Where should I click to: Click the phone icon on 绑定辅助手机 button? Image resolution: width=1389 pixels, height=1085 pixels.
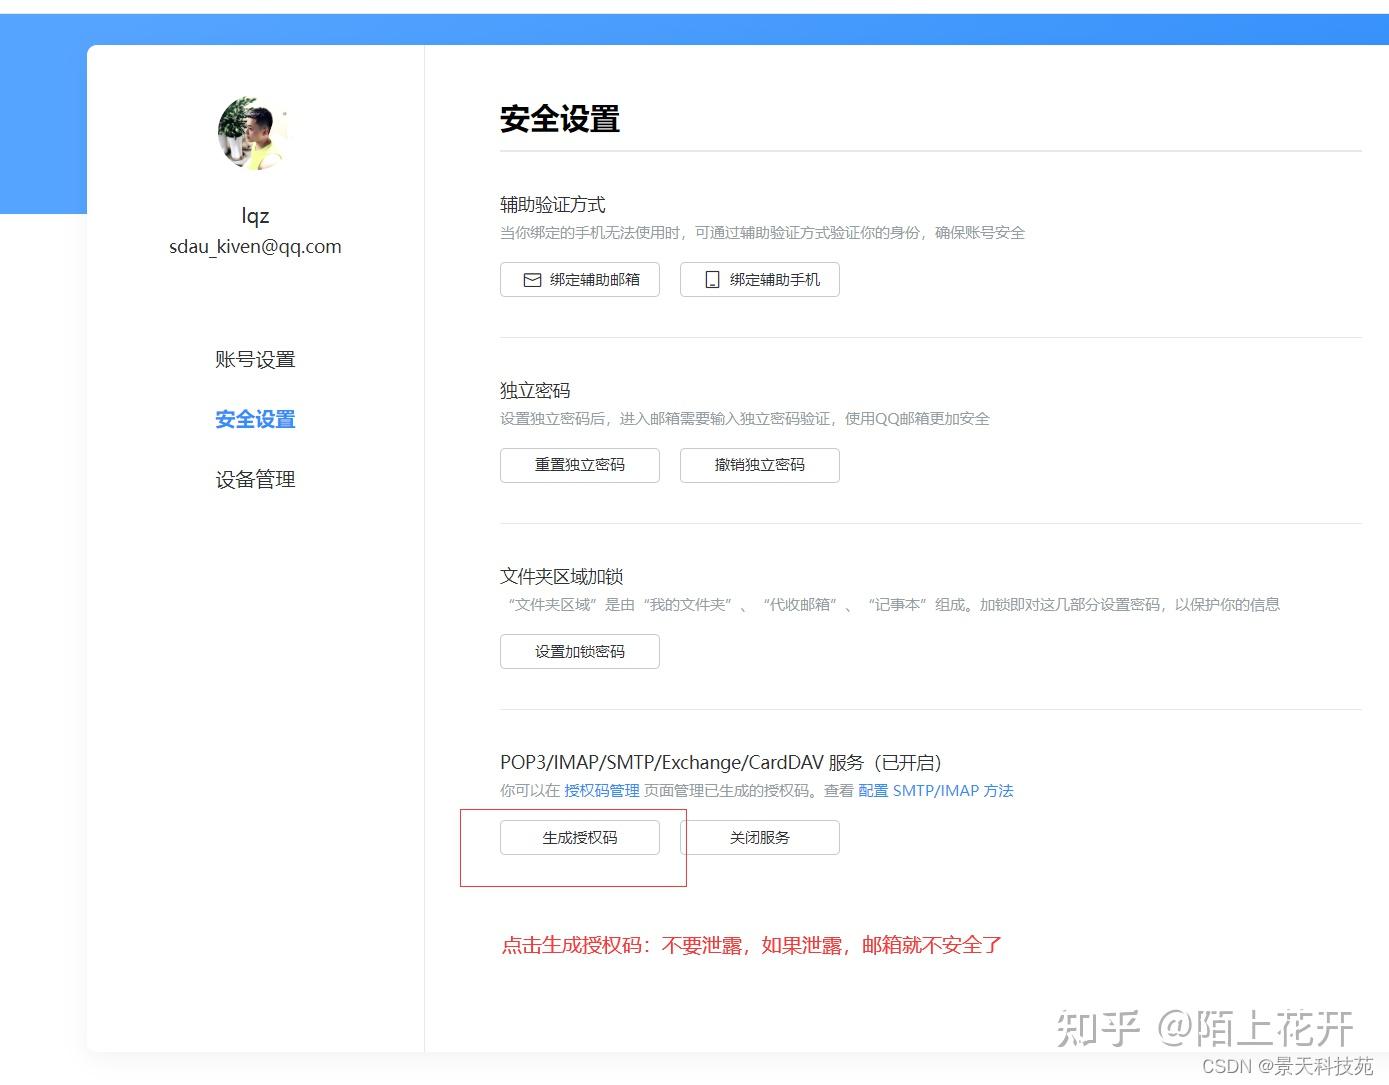point(712,280)
